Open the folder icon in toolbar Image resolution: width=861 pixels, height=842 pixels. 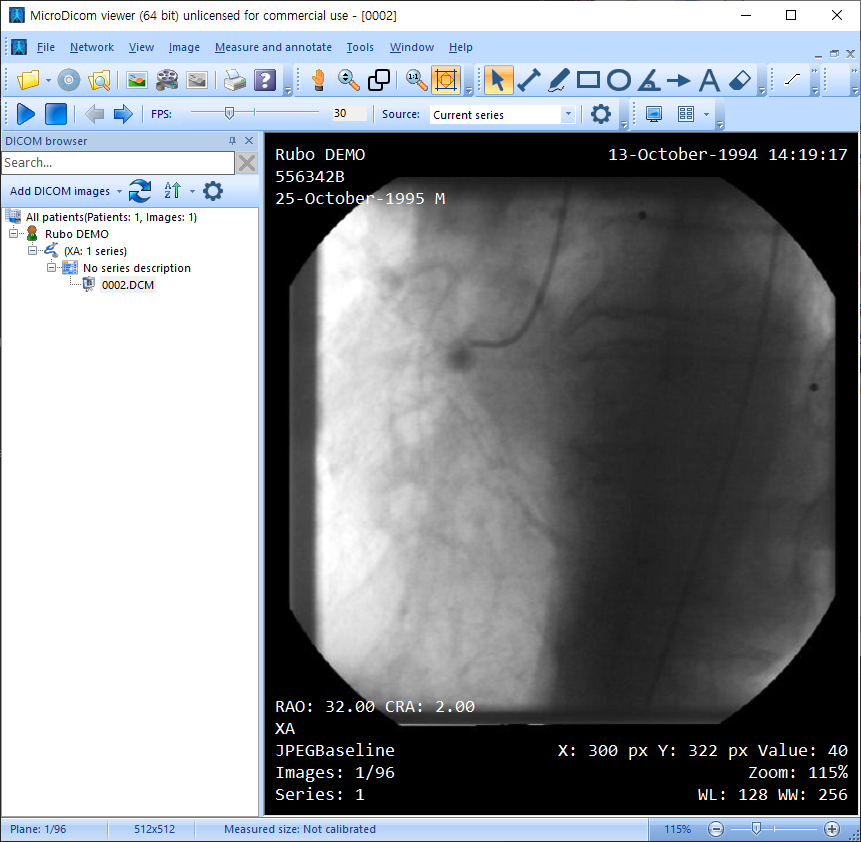[28, 80]
